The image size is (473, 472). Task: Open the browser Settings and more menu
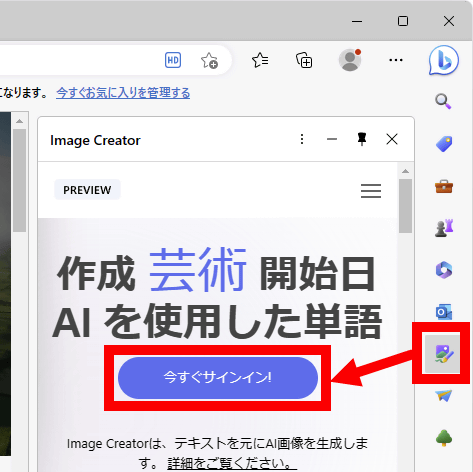[x=396, y=60]
